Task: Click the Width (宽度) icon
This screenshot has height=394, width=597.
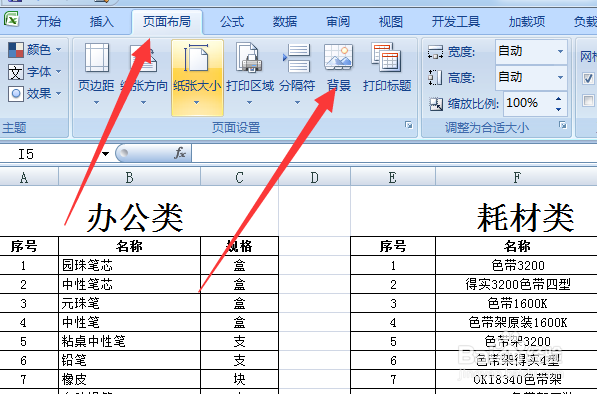Action: tap(435, 51)
